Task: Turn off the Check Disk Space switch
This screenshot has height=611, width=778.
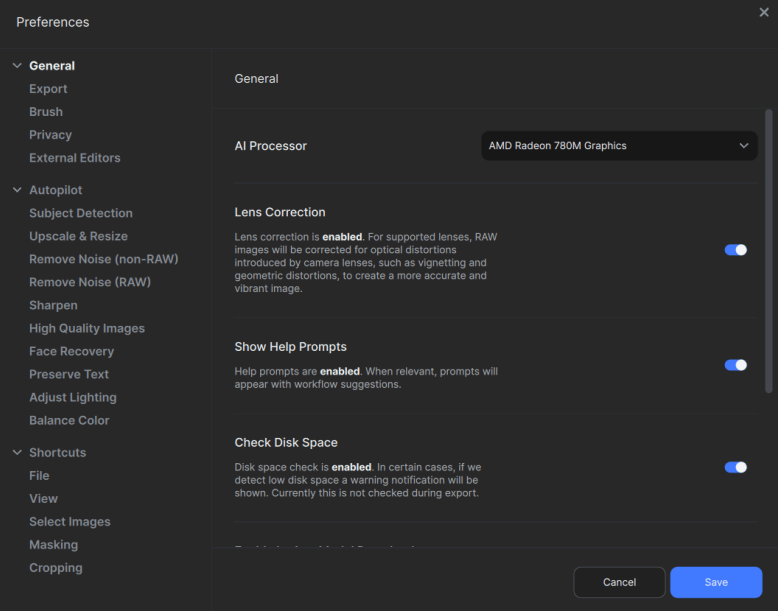Action: [x=735, y=467]
